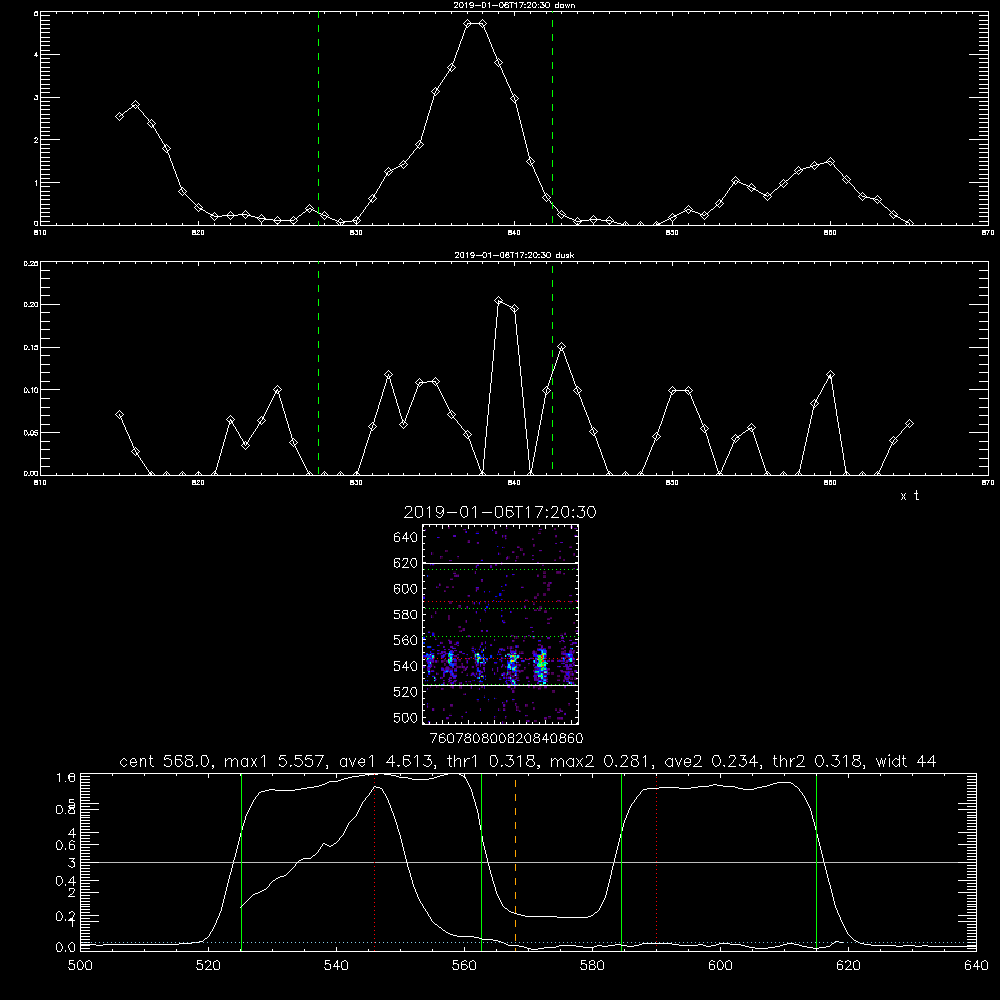Viewport: 1000px width, 1000px height.
Task: Click the right green dashed line in dusk plot
Action: click(x=552, y=368)
